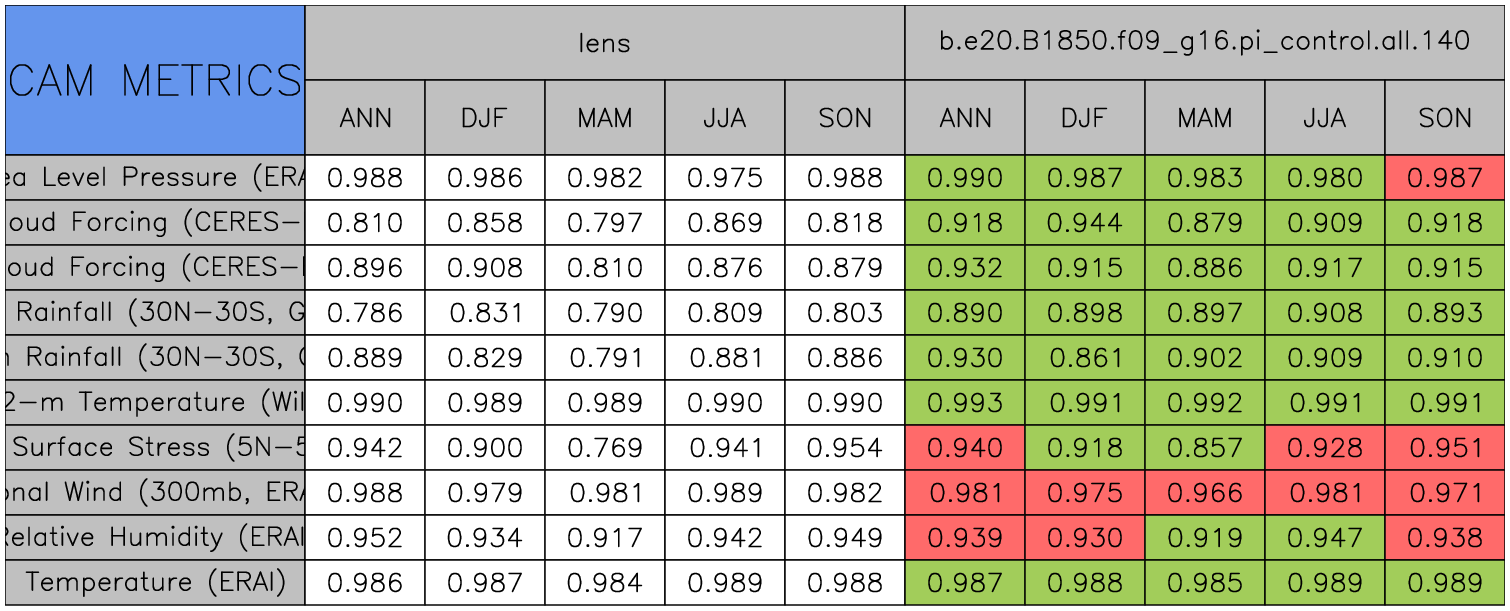Click the CAM METRICS header cell
The width and height of the screenshot is (1510, 611).
point(155,80)
